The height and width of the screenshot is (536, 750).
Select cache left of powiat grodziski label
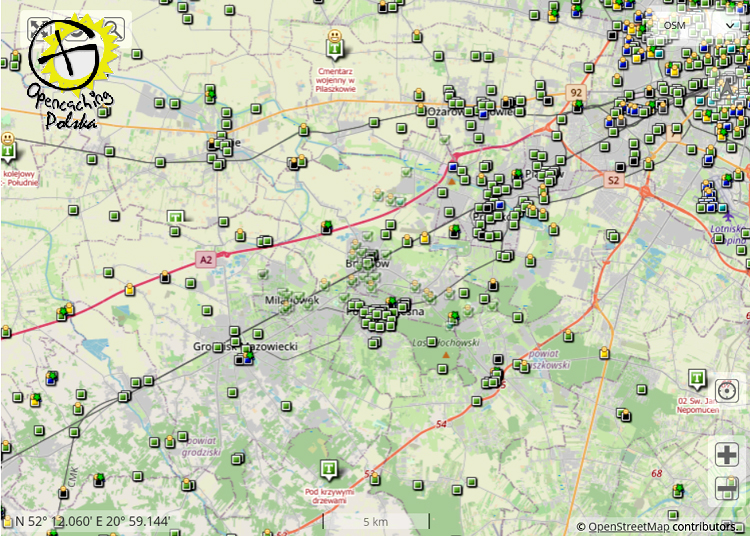tap(170, 442)
